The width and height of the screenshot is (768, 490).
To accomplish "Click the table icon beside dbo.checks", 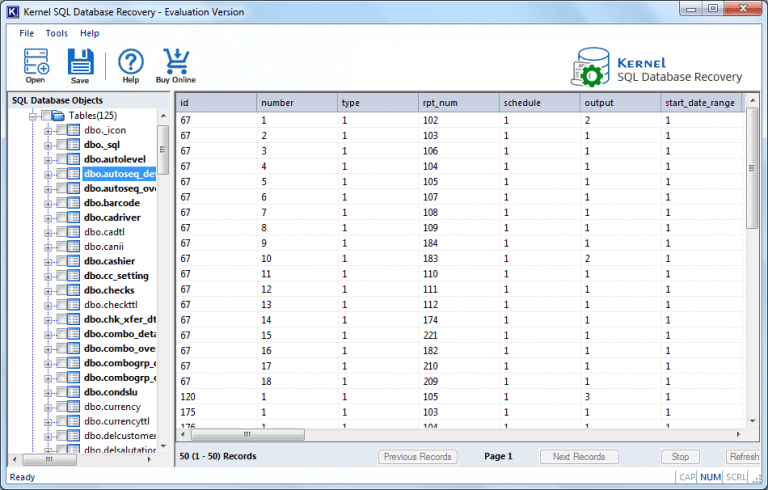I will coord(73,290).
